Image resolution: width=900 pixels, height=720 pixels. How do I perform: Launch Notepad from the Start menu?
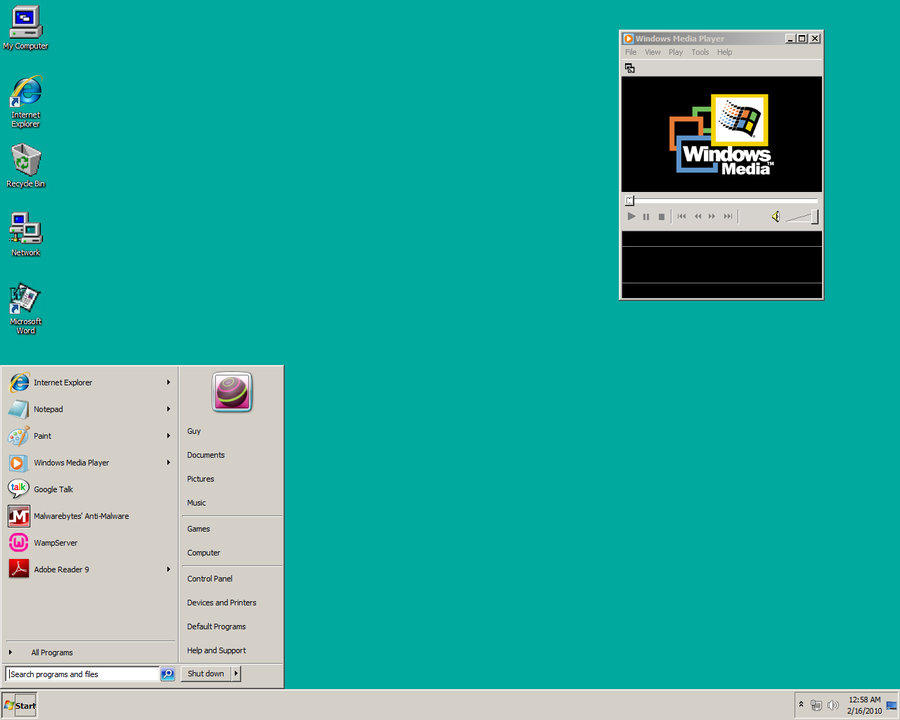click(90, 409)
